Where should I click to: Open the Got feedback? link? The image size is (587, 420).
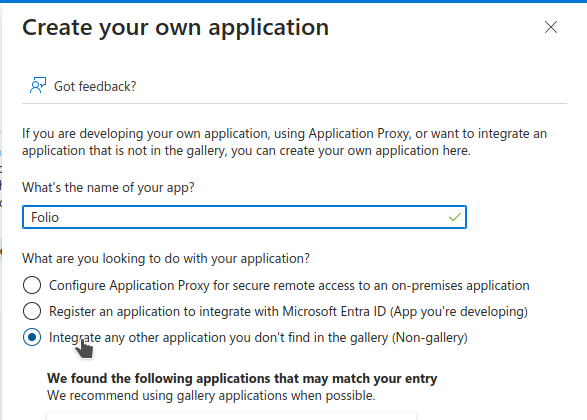pos(95,86)
